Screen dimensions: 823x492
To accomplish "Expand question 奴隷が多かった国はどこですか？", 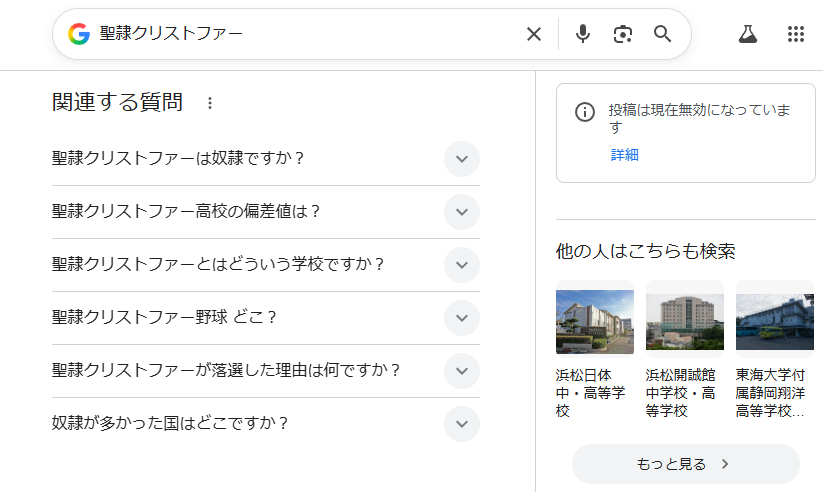I will (461, 424).
